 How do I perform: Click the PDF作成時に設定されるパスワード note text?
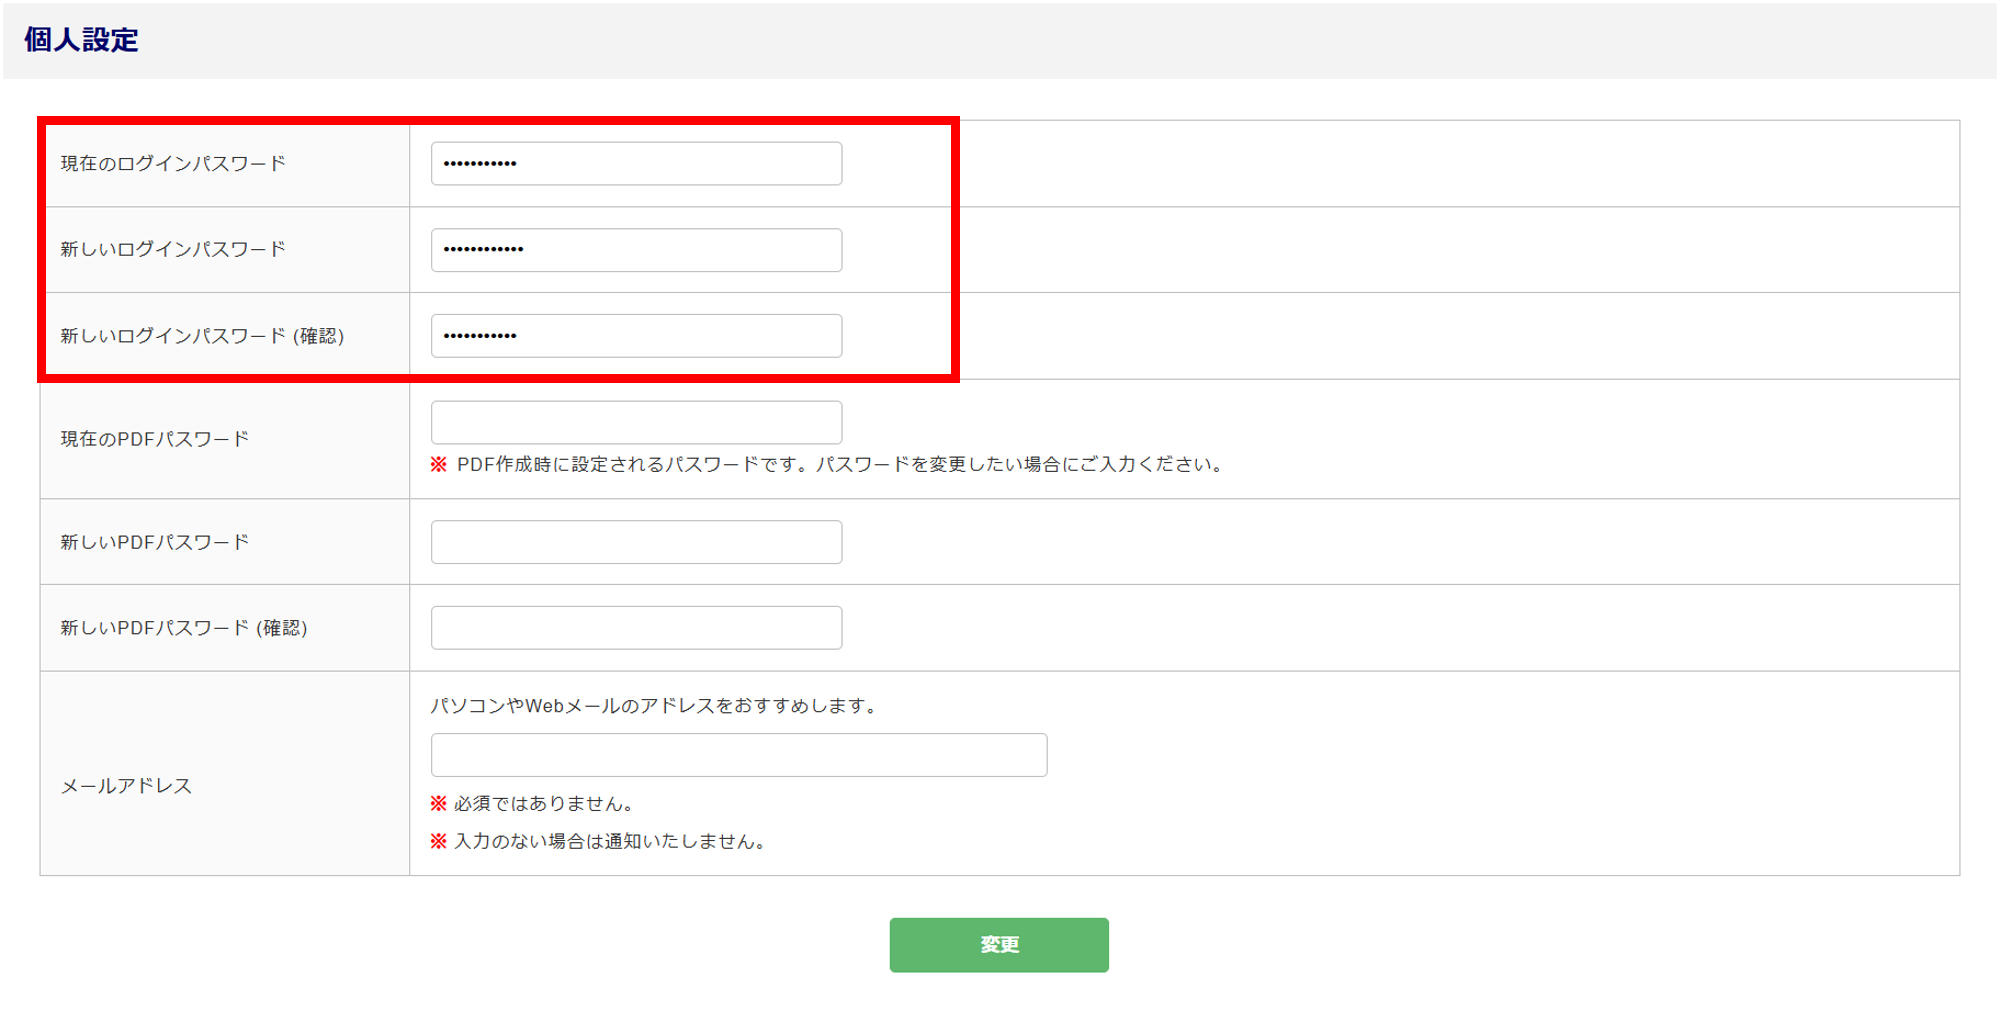(x=838, y=465)
